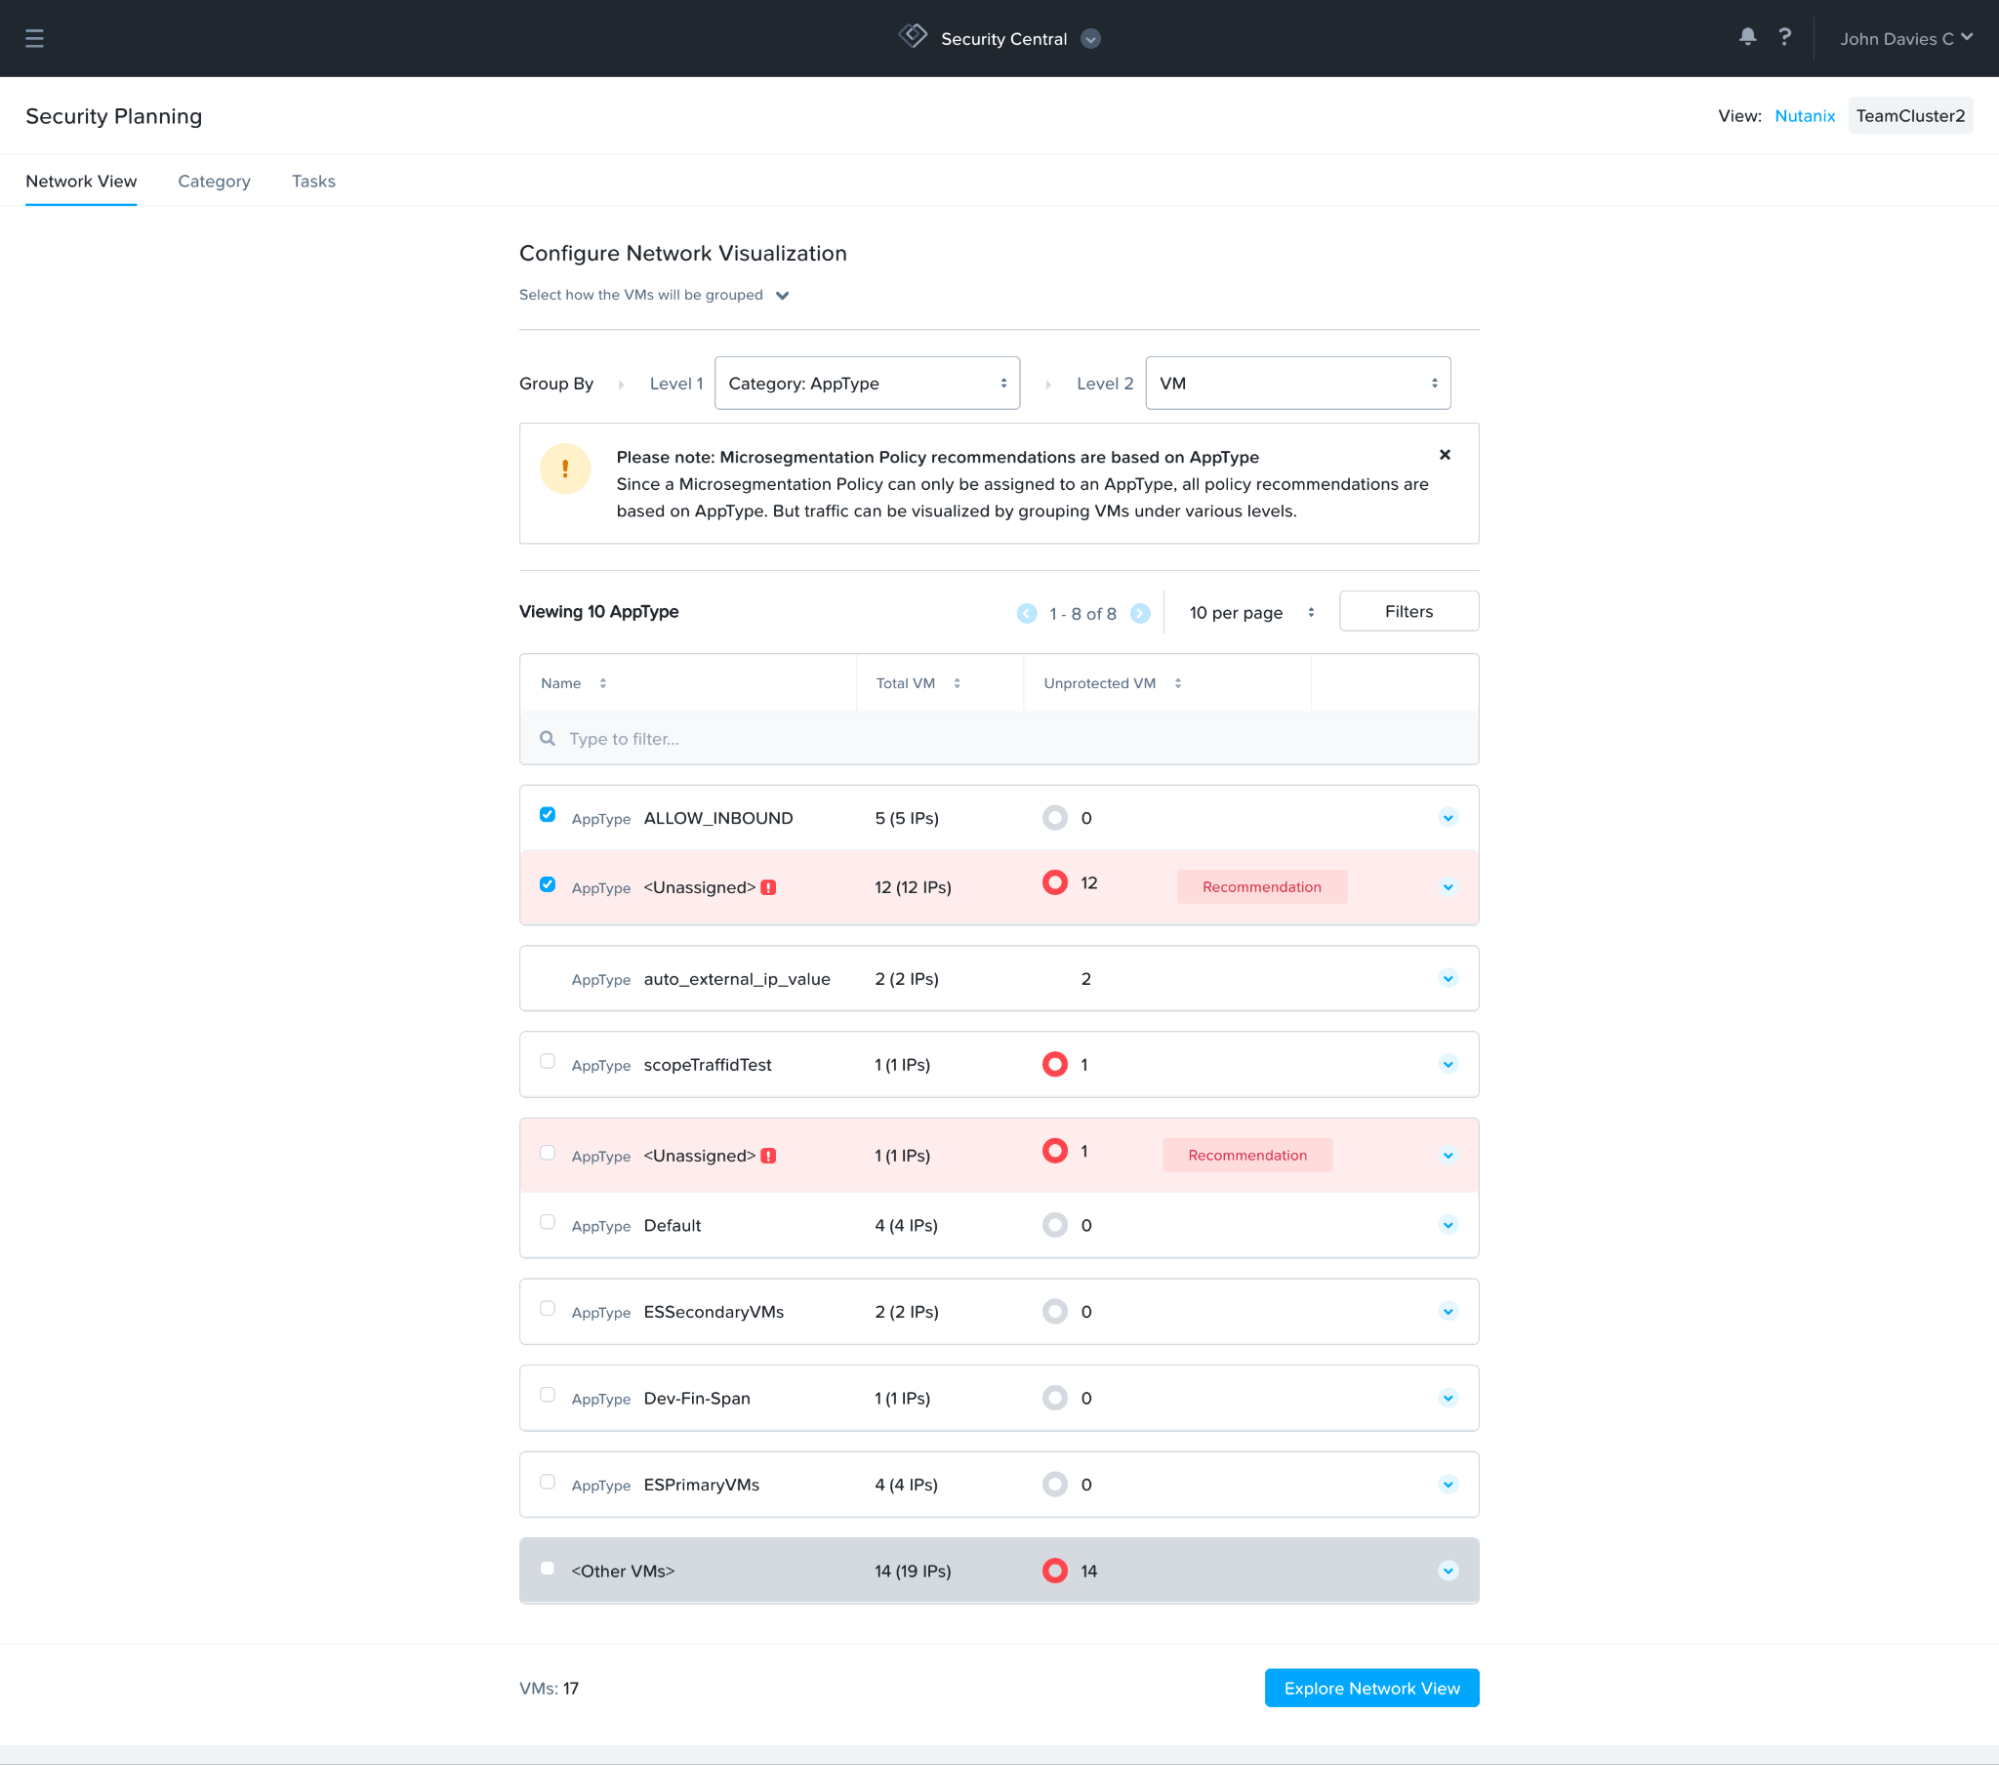Open Level 1 Category: AppType dropdown
This screenshot has height=1766, width=1999.
coord(866,383)
